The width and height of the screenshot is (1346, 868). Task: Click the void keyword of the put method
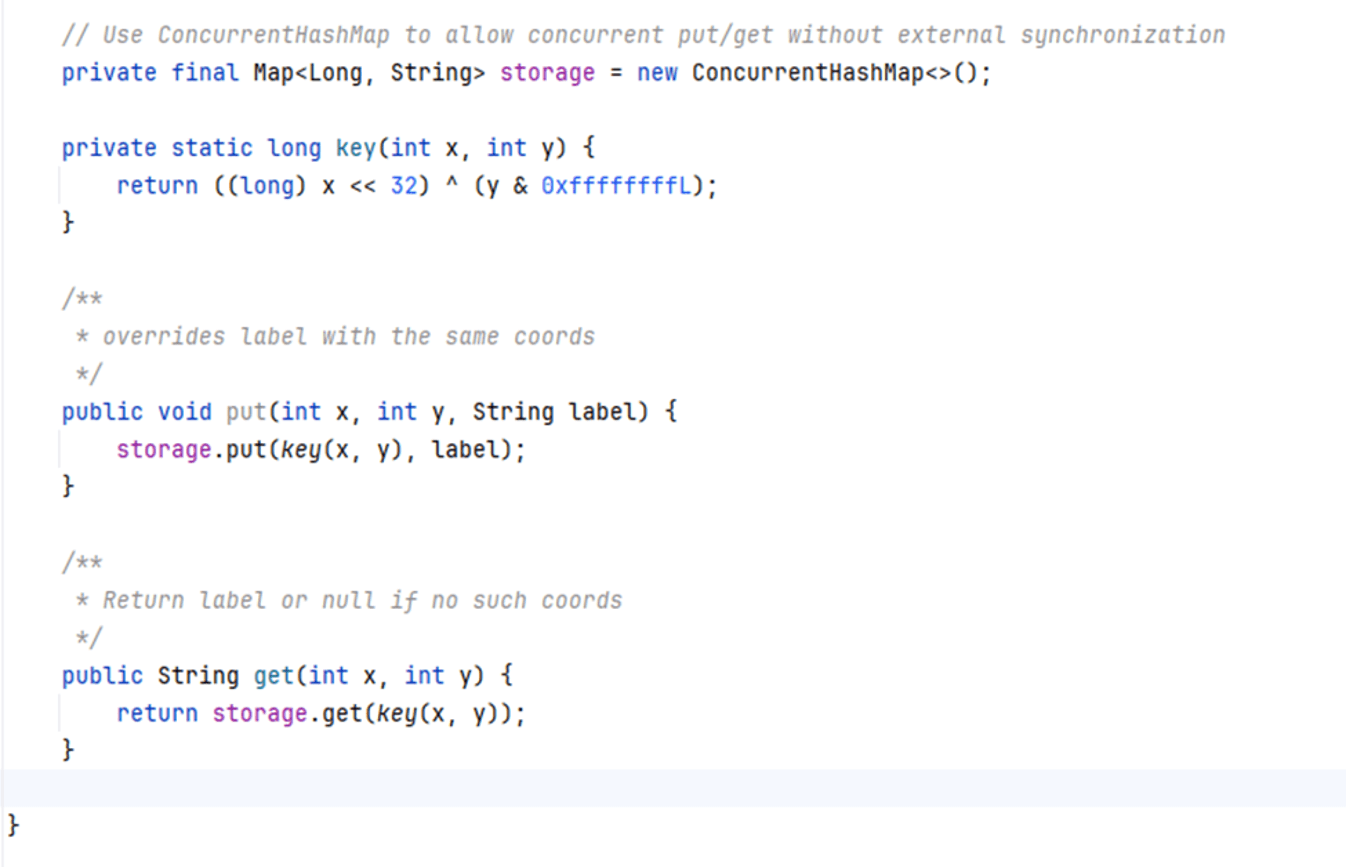[185, 412]
